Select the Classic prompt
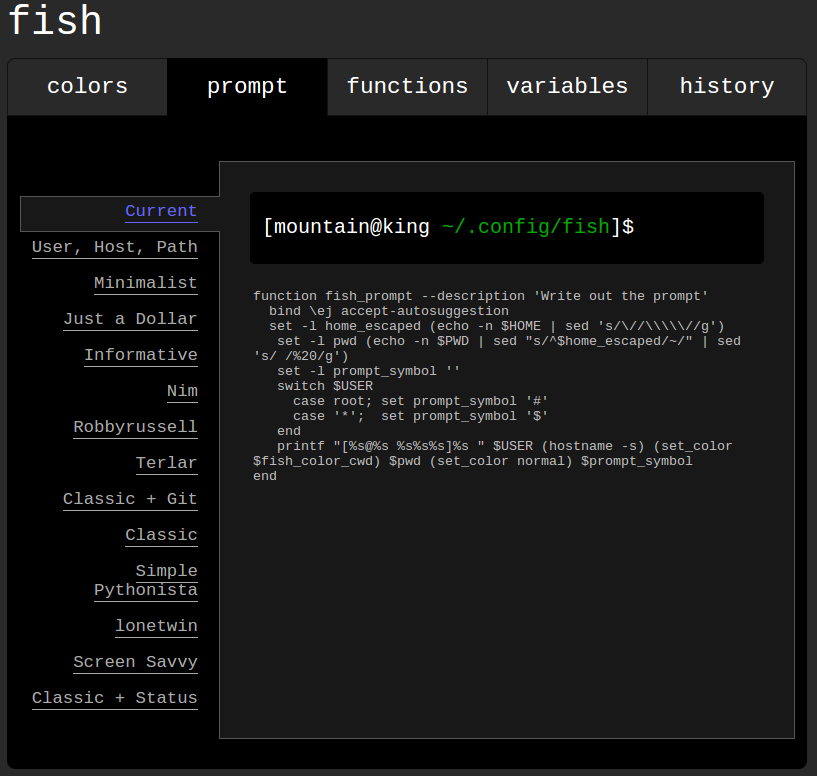Image resolution: width=817 pixels, height=776 pixels. pyautogui.click(x=162, y=535)
